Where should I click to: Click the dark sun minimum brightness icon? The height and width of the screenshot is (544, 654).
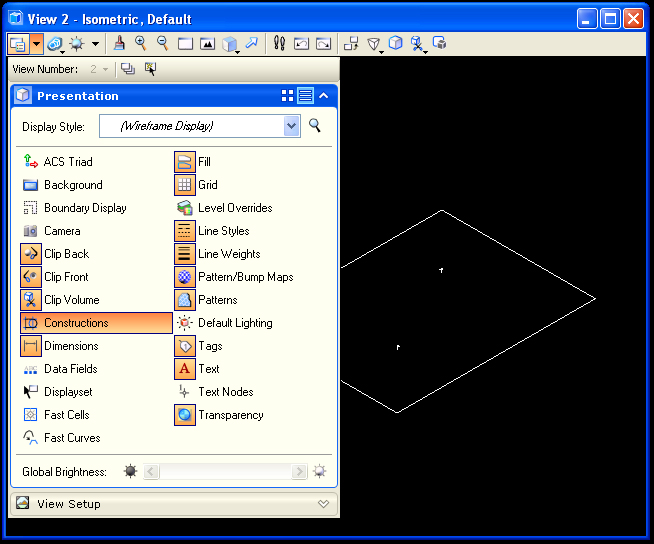pos(131,471)
